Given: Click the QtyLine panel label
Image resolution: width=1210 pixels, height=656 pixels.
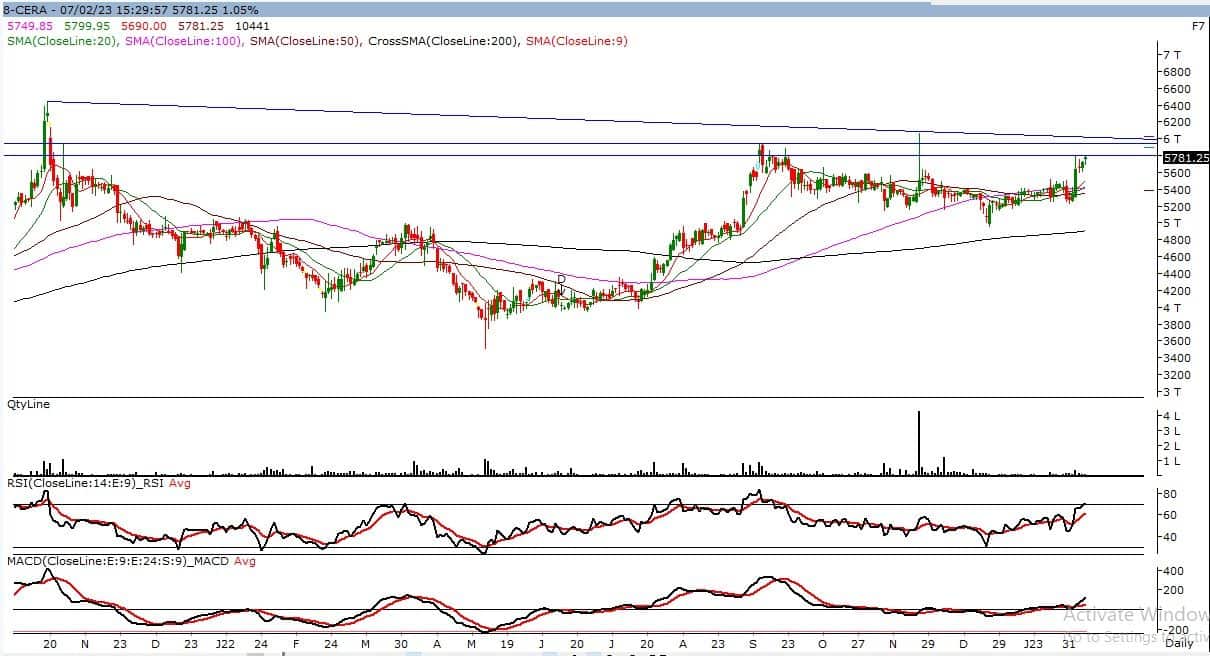Looking at the screenshot, I should pyautogui.click(x=28, y=404).
